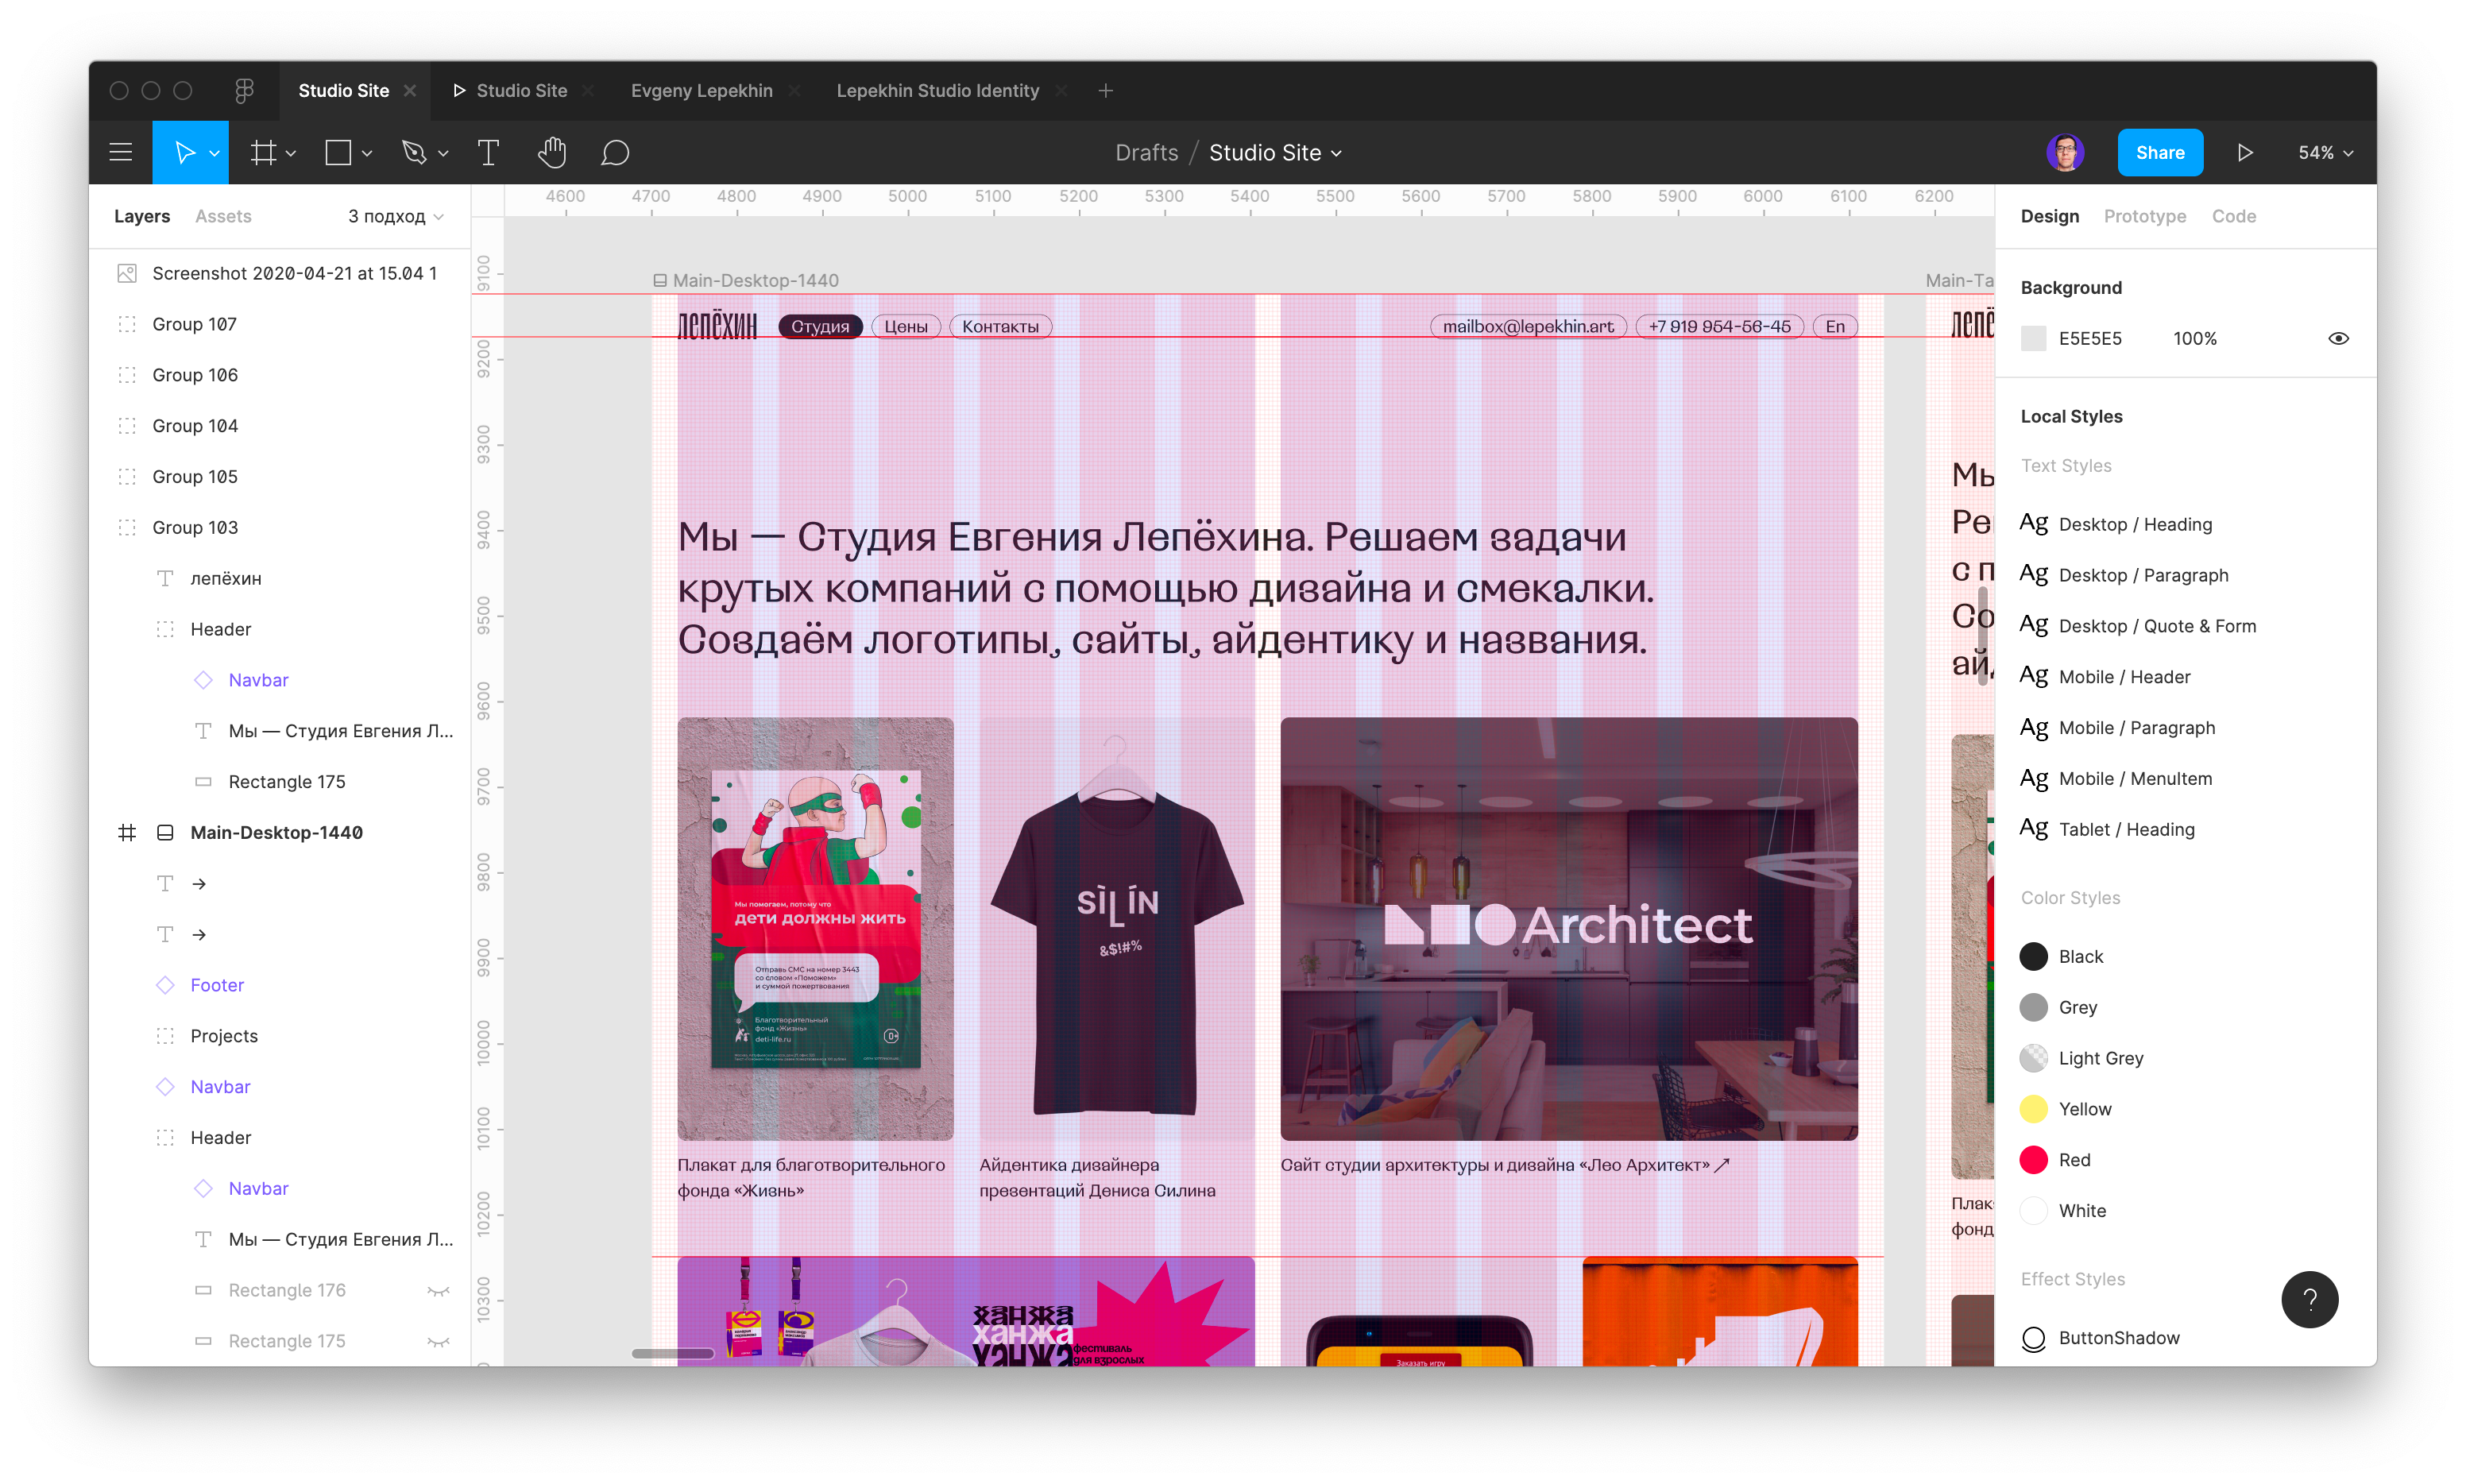Click the Projects group layer icon

[165, 1036]
